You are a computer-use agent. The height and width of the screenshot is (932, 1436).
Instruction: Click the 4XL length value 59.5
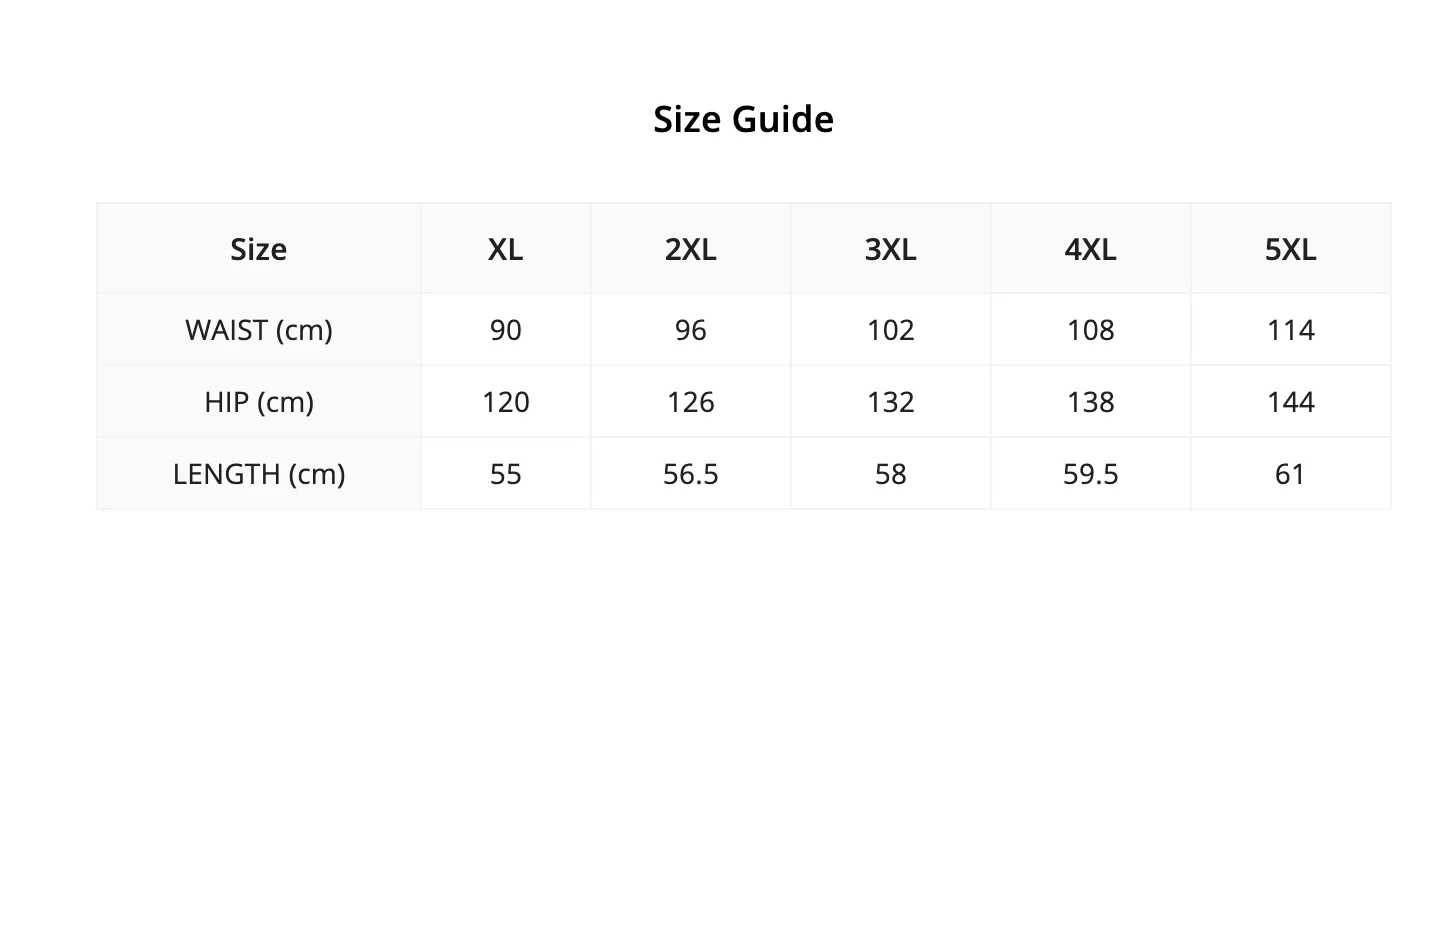(x=1091, y=474)
